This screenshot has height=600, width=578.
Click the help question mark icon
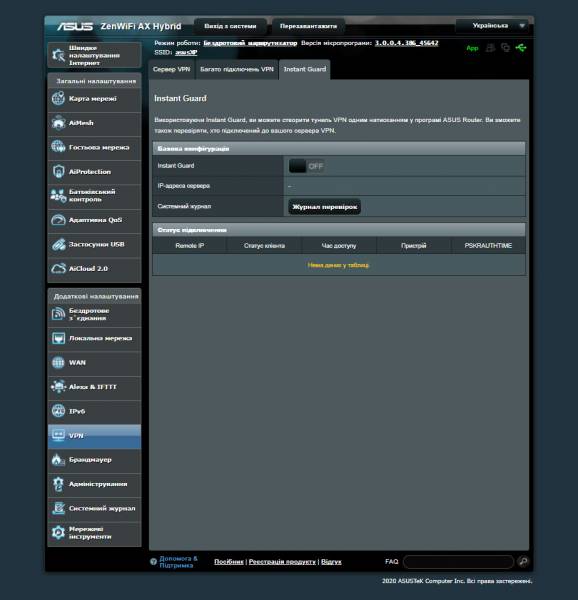[x=153, y=561]
